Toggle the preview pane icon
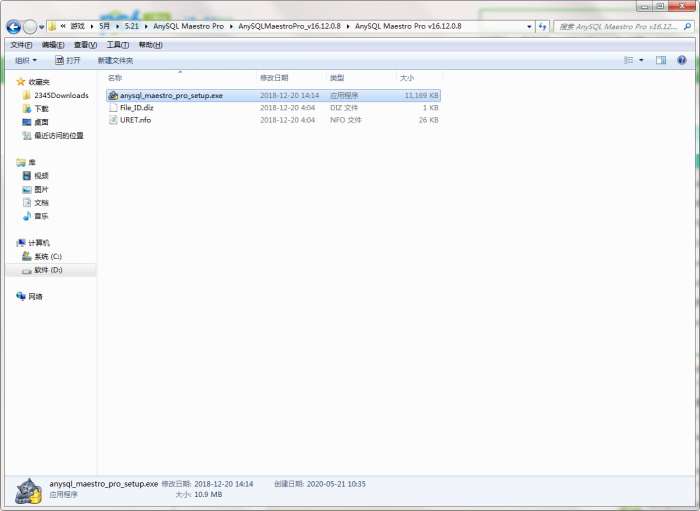 661,60
